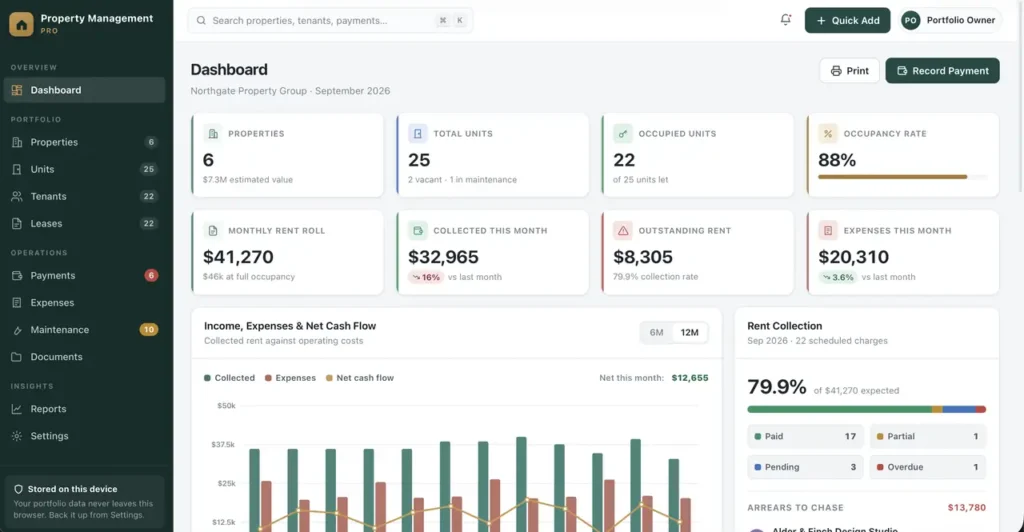This screenshot has height=532, width=1024.
Task: Click the Expenses This Month receipt icon
Action: tap(827, 230)
